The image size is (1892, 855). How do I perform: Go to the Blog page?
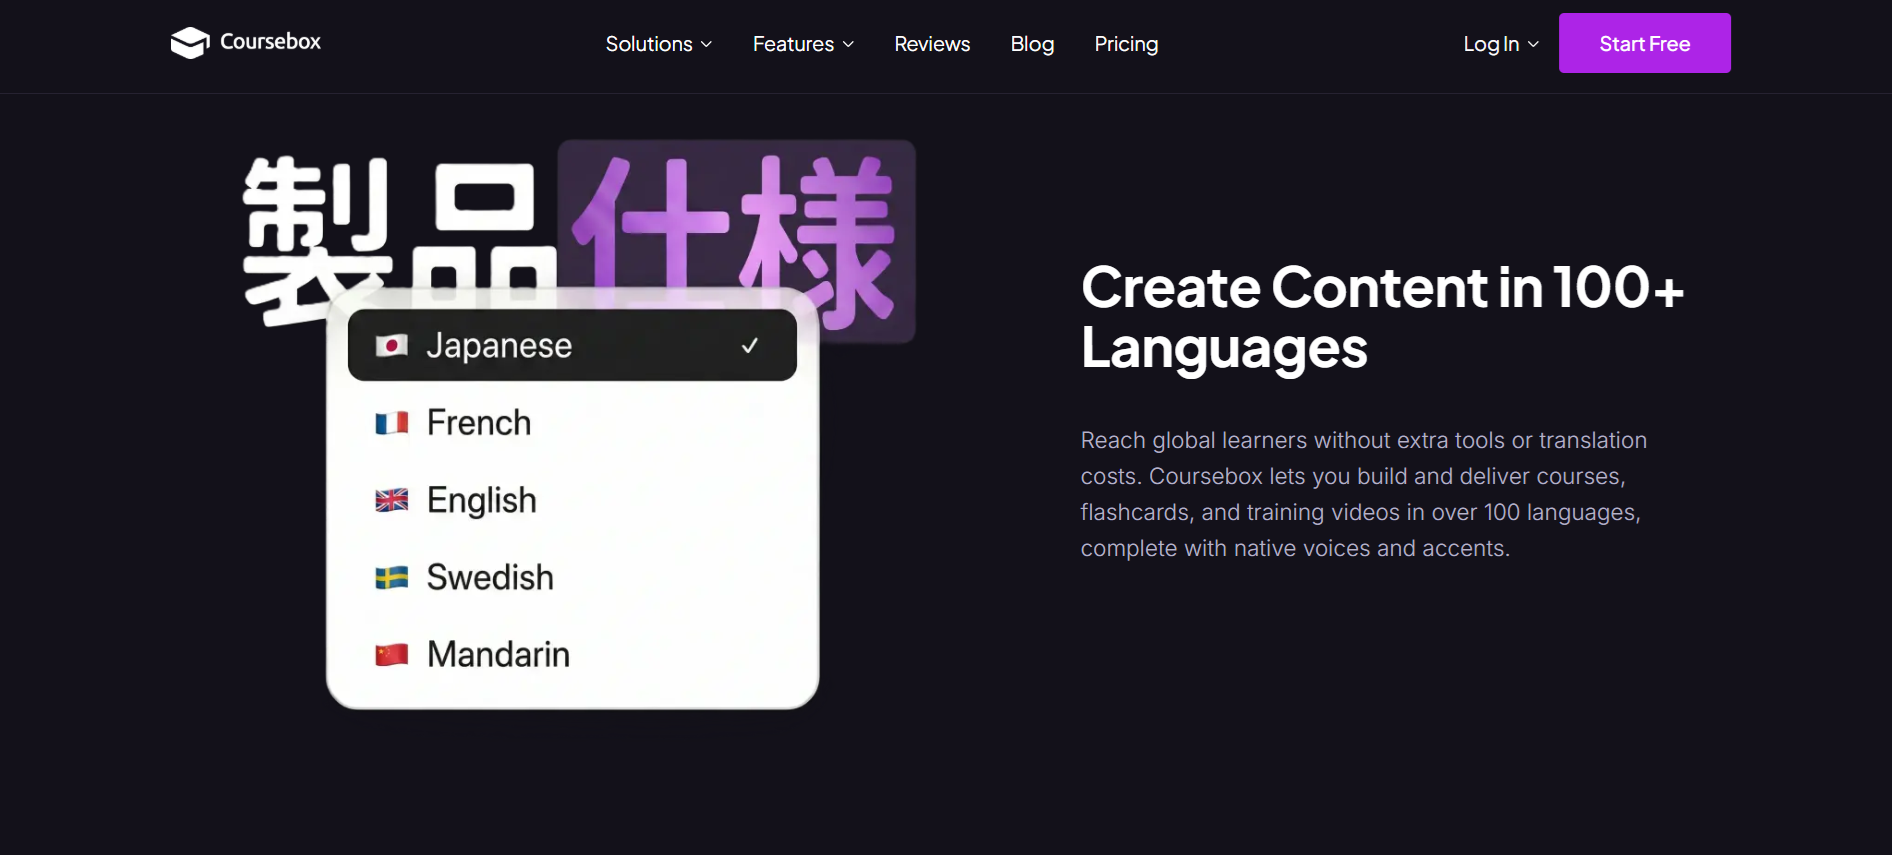click(1032, 44)
